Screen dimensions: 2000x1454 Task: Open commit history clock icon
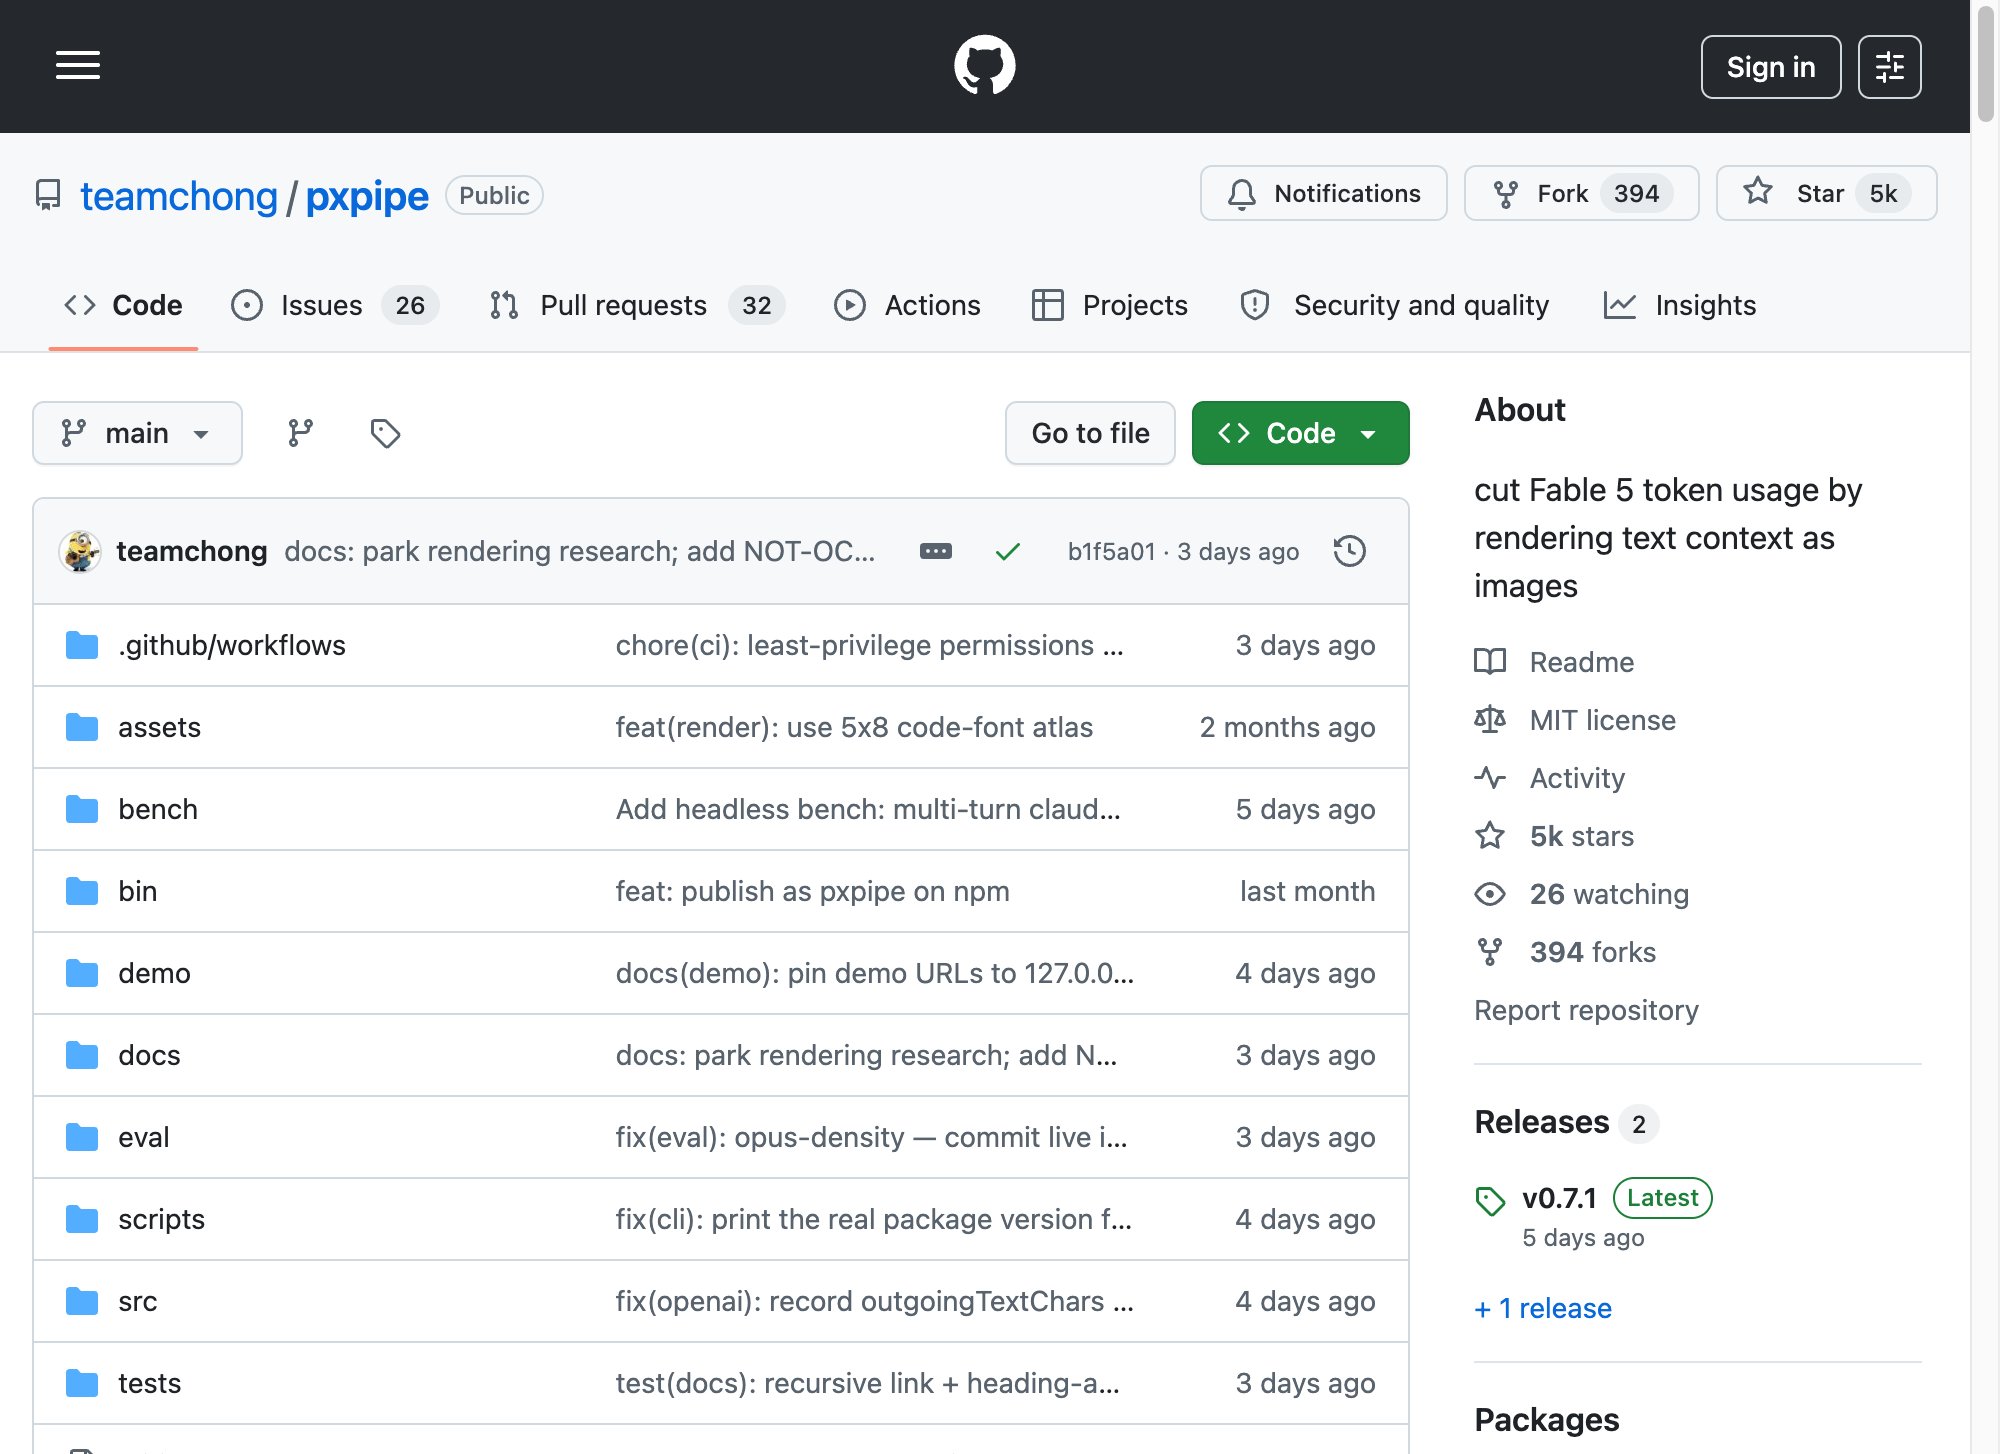[1350, 551]
